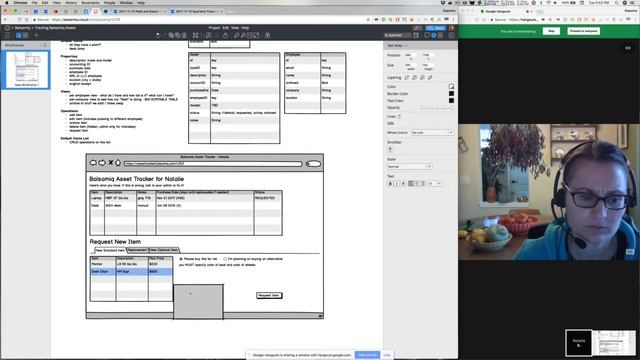
Task: Click the group selection icon in toolbar
Action: coord(196,36)
